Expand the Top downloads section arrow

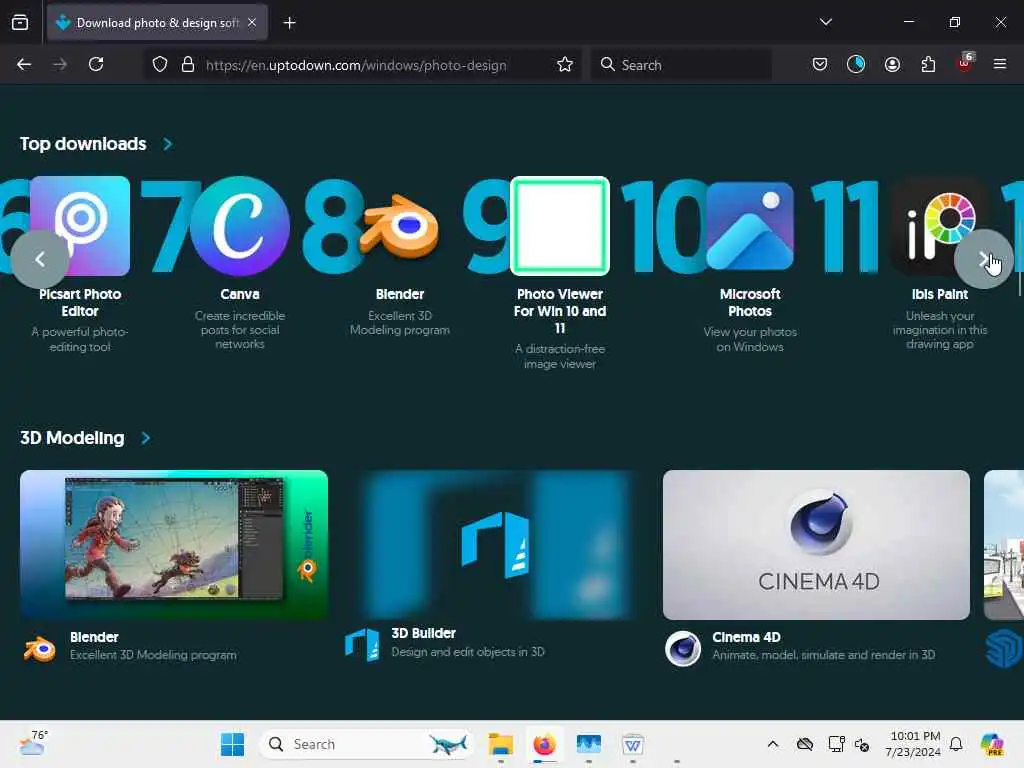[168, 144]
